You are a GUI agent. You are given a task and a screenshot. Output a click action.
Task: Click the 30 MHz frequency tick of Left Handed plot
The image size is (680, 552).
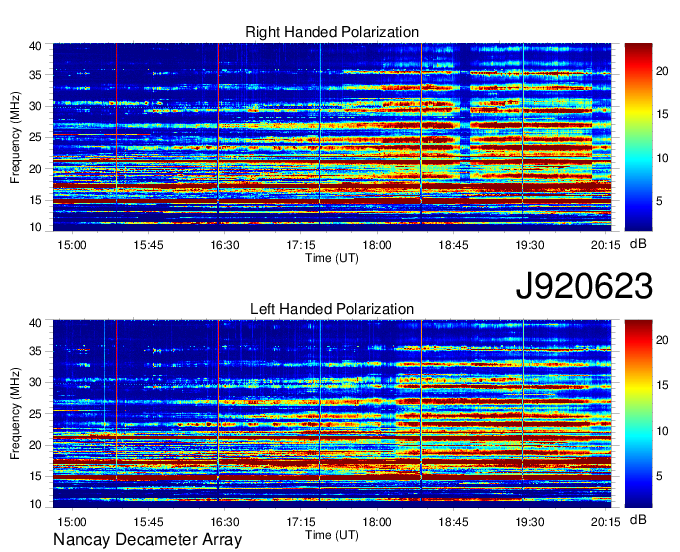click(x=35, y=382)
